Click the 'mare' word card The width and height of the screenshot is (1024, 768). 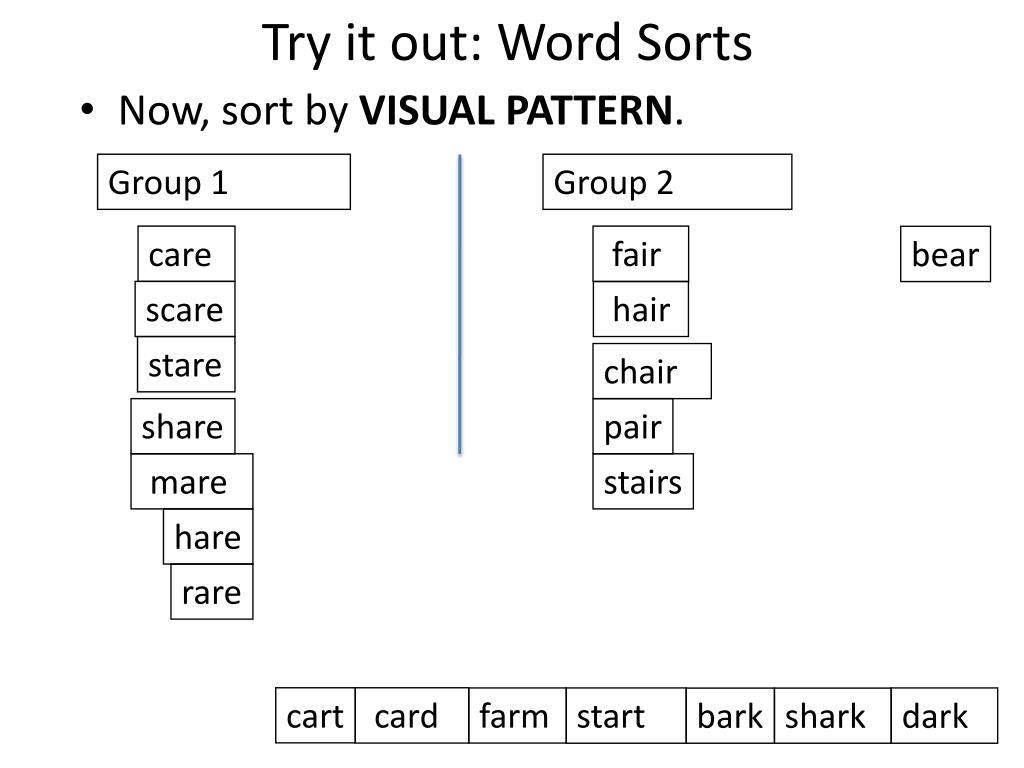192,481
